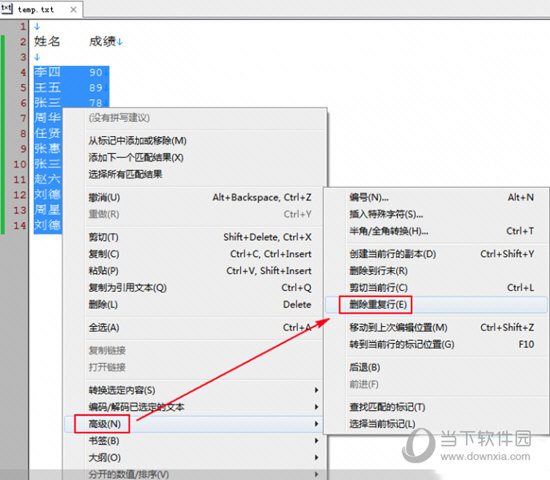Click line number 2 in the gutter
The image size is (550, 480).
[x=23, y=42]
